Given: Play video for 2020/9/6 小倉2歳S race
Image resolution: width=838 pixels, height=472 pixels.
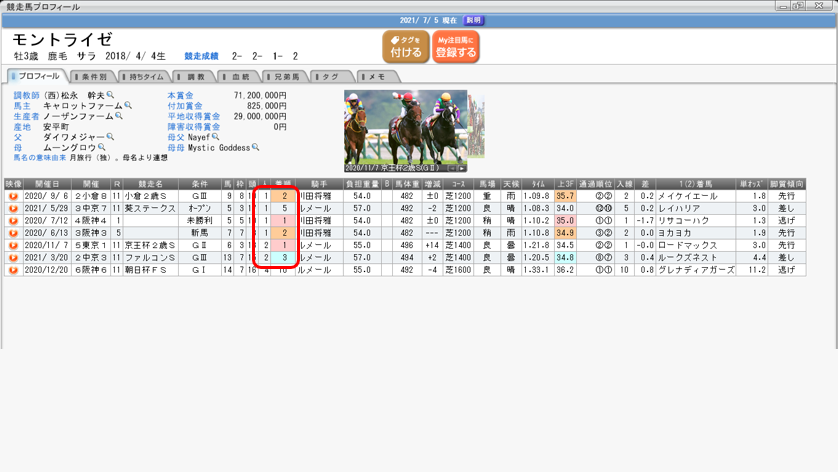Looking at the screenshot, I should [x=13, y=197].
